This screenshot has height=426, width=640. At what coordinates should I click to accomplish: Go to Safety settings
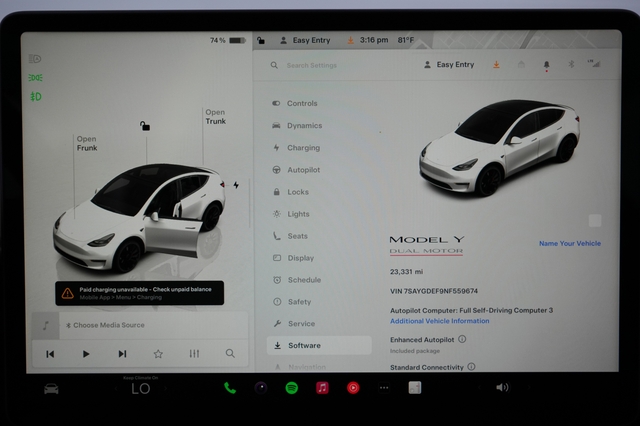pyautogui.click(x=292, y=302)
